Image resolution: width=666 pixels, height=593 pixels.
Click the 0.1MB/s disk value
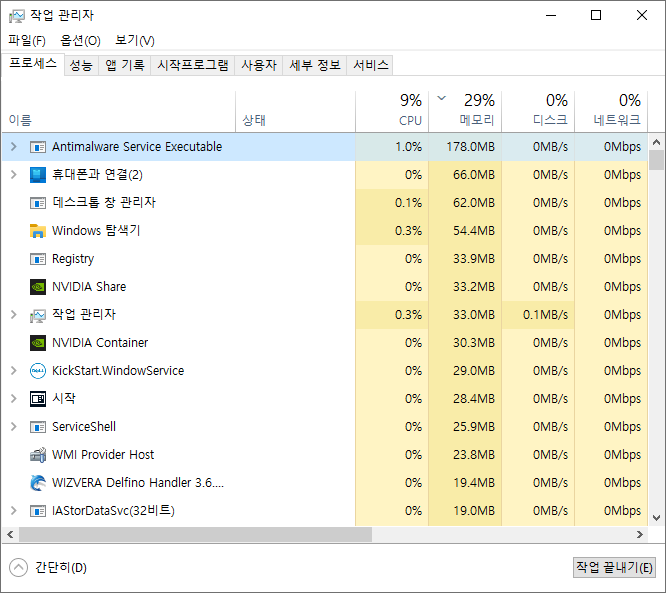tap(545, 315)
